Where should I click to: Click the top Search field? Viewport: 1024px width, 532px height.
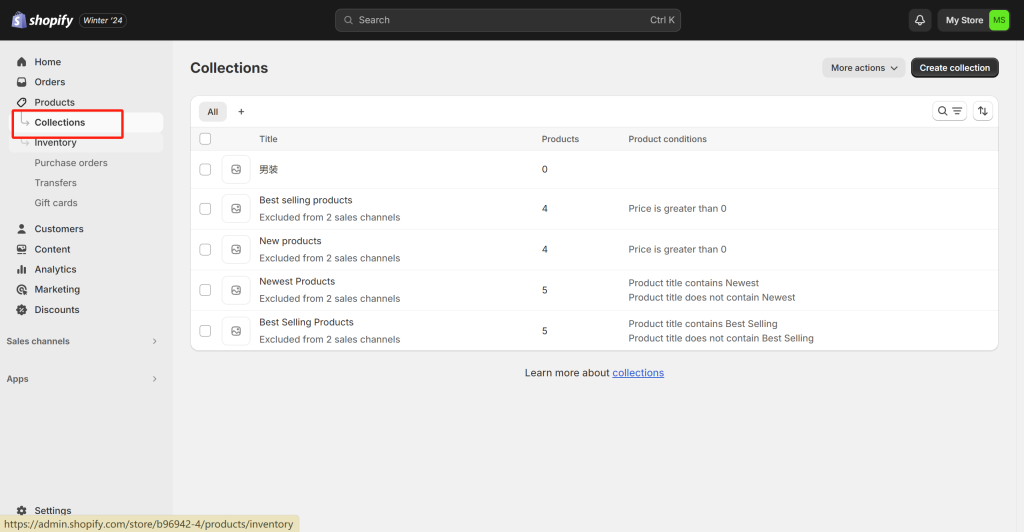pos(507,20)
